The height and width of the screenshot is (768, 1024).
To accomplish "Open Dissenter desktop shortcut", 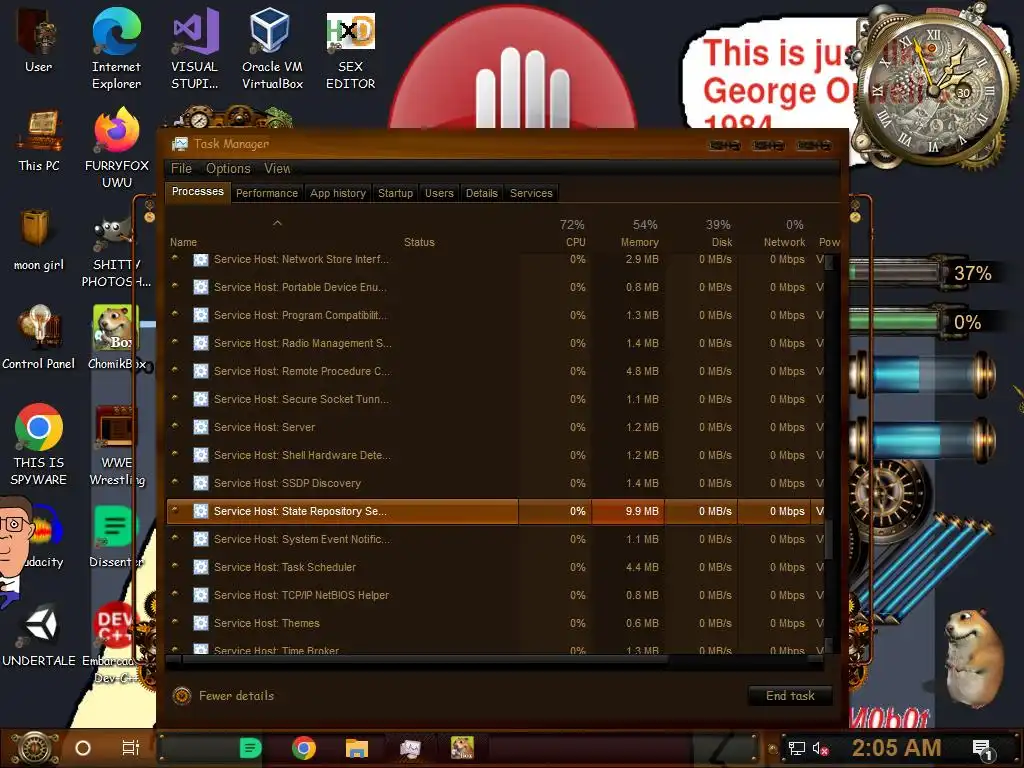I will (116, 537).
